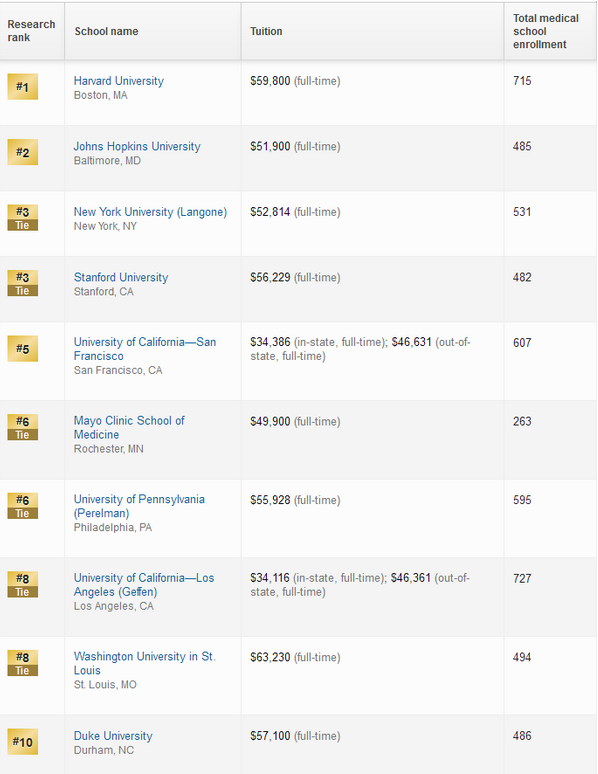This screenshot has height=774, width=598.
Task: Open the Harvard University link
Action: click(119, 81)
